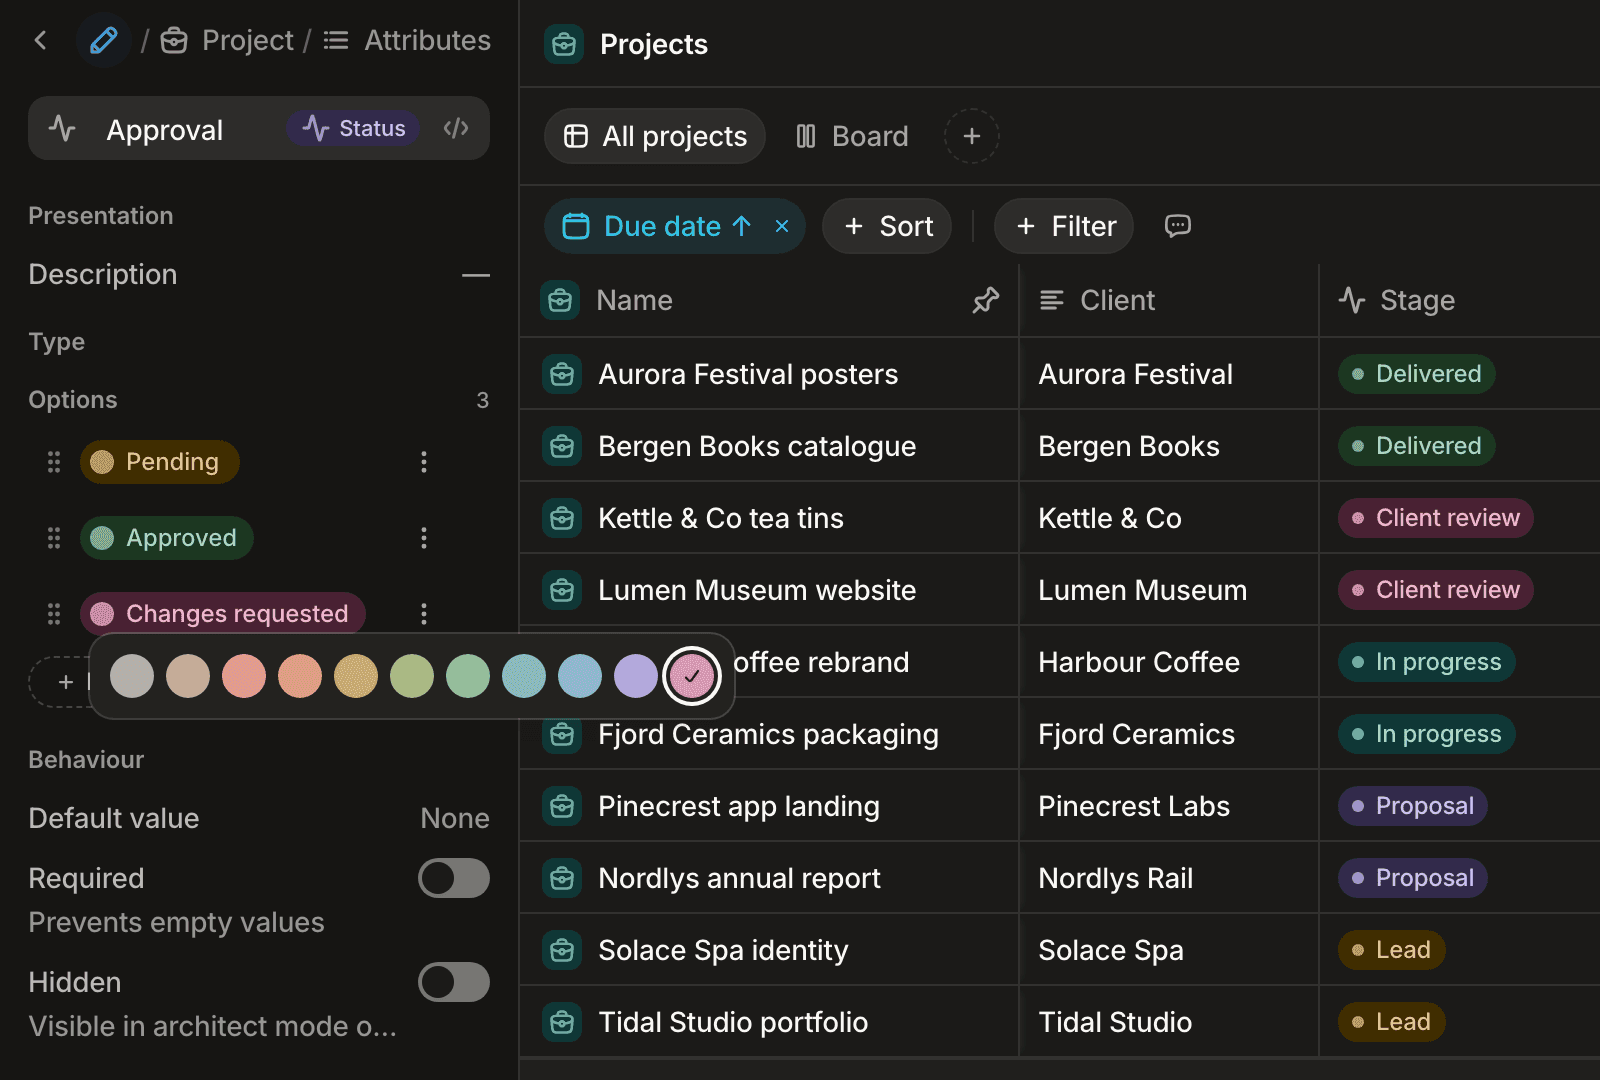The width and height of the screenshot is (1600, 1080).
Task: Go back using the left chevron
Action: [x=41, y=40]
